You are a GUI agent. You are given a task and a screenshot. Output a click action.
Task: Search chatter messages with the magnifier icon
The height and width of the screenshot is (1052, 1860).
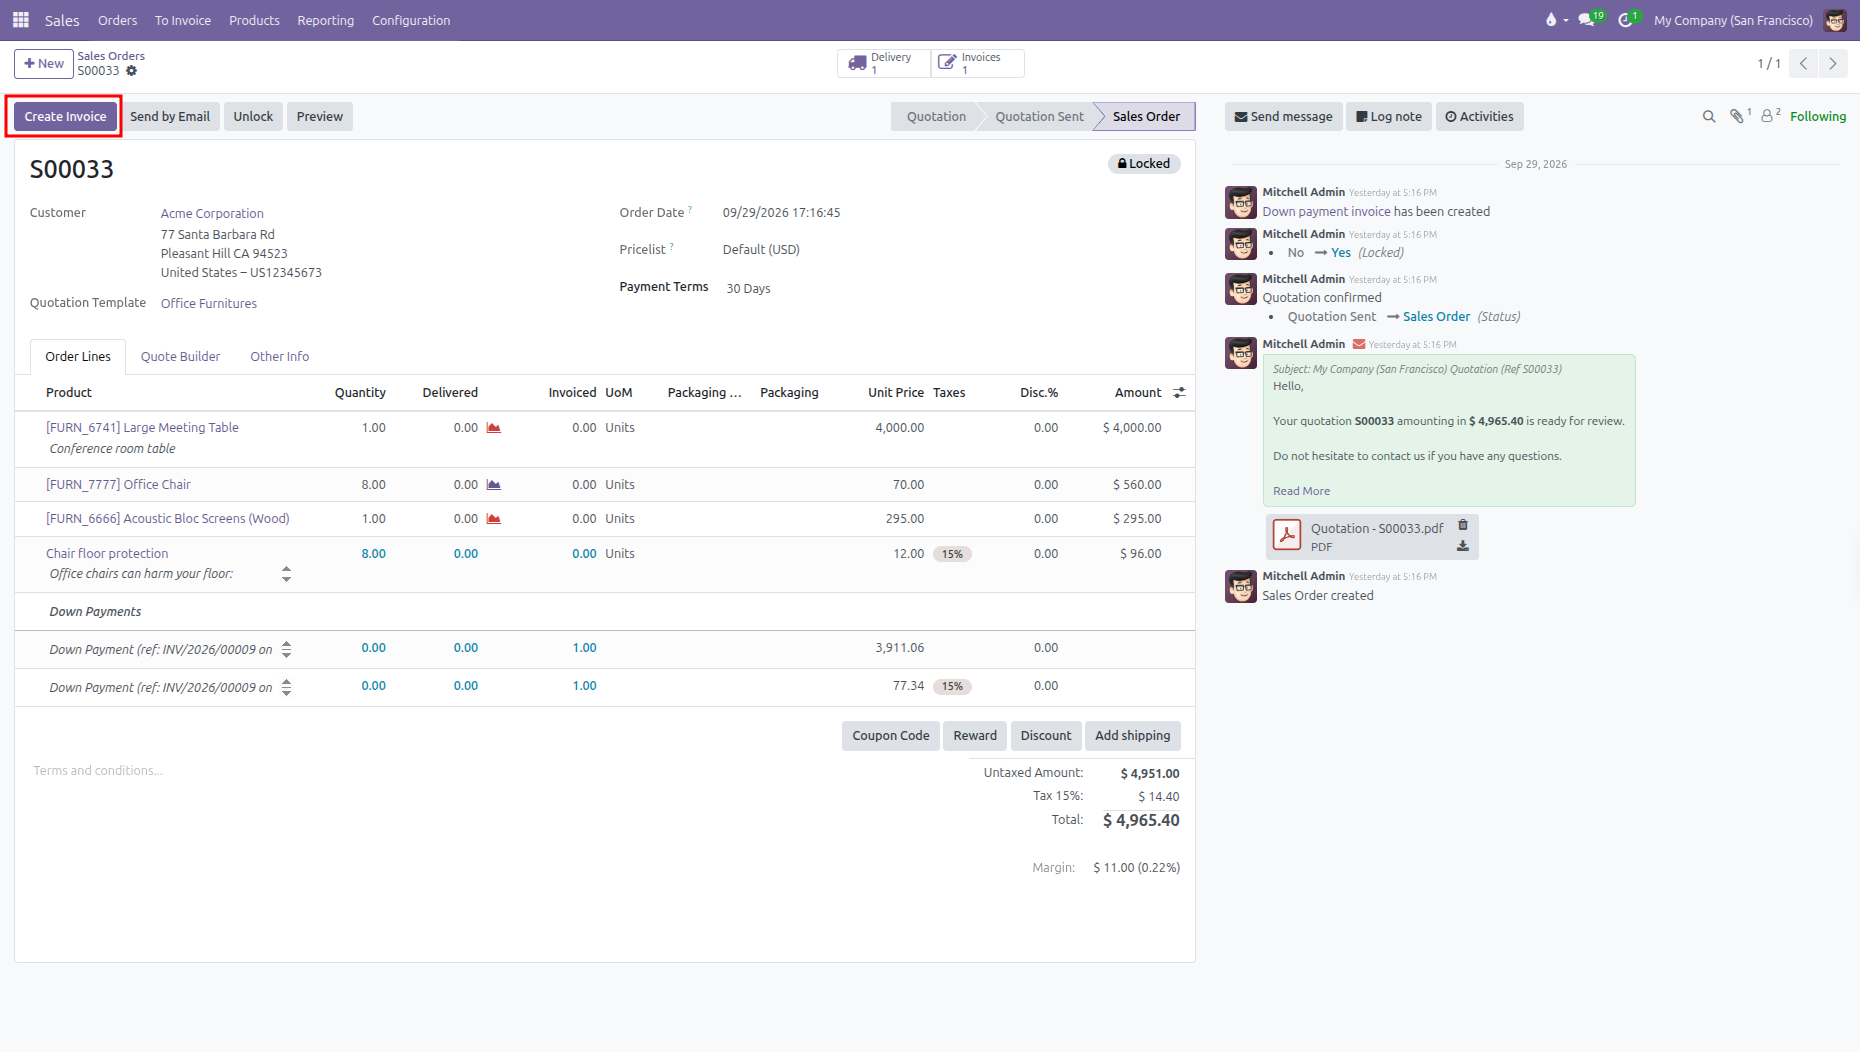click(1709, 117)
